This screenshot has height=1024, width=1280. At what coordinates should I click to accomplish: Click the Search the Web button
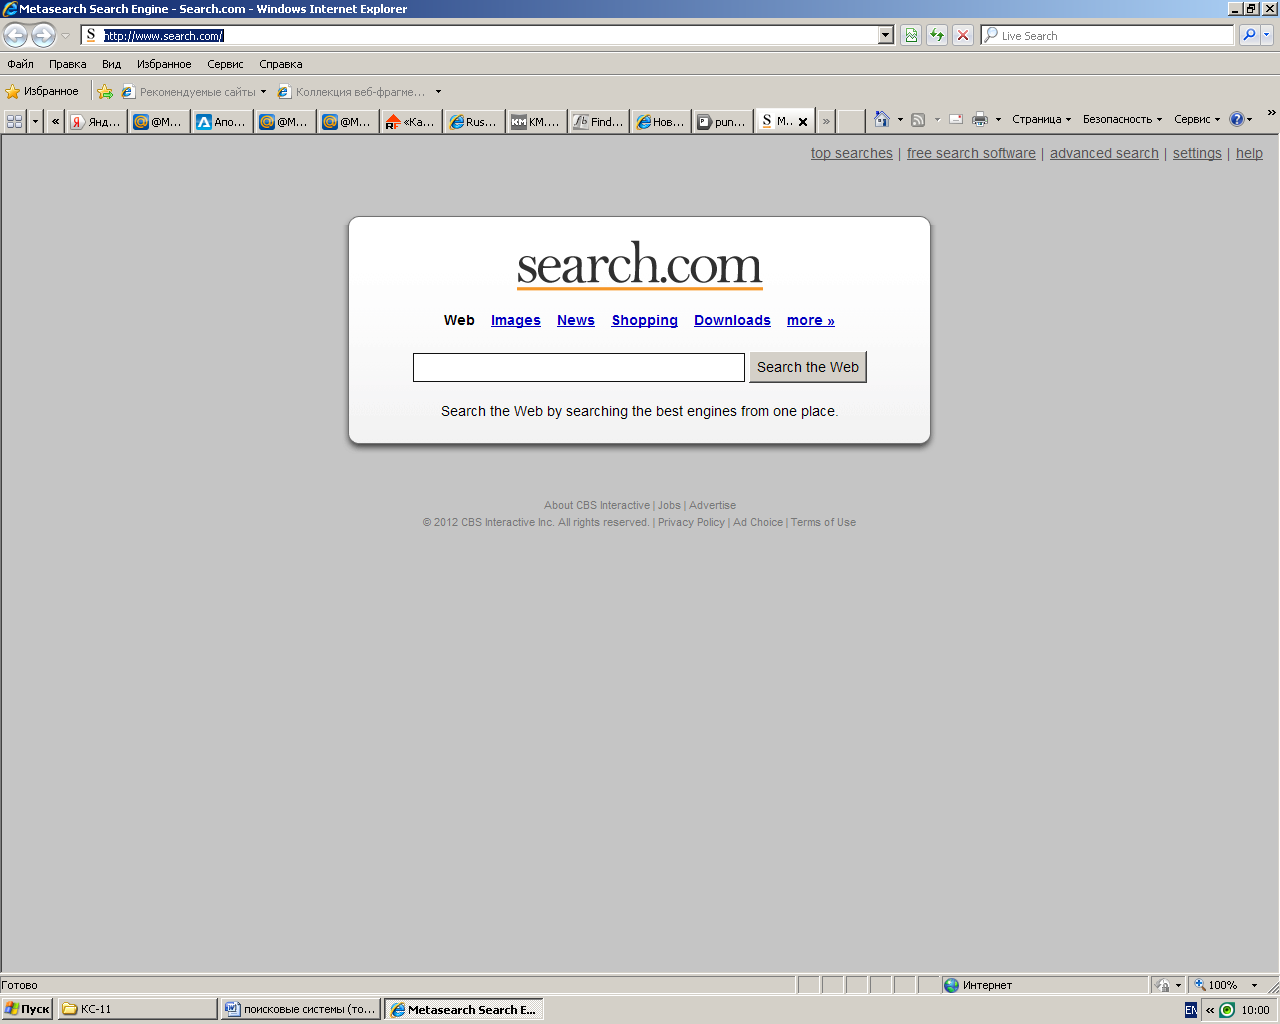808,367
